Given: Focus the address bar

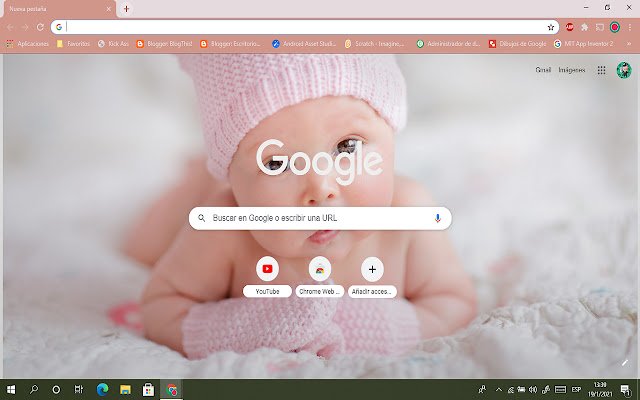Looking at the screenshot, I should [306, 27].
